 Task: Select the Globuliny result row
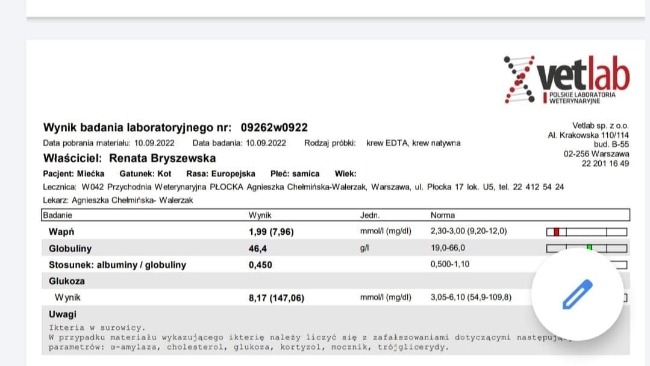[x=336, y=248]
